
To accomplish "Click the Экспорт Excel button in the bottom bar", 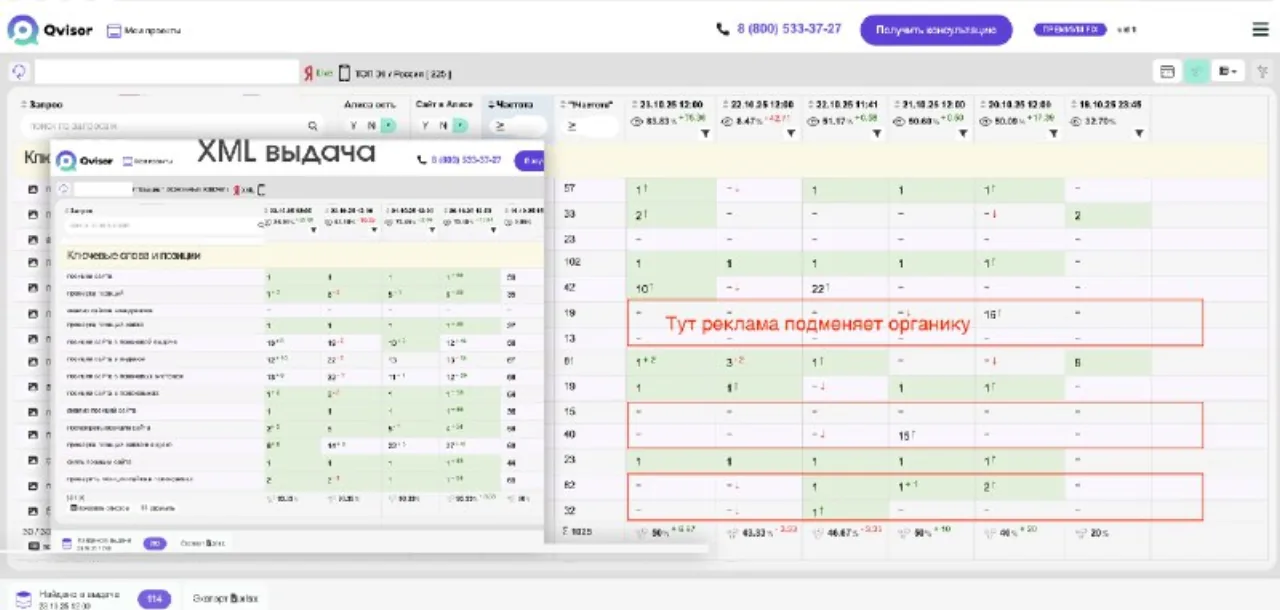I will [x=225, y=598].
